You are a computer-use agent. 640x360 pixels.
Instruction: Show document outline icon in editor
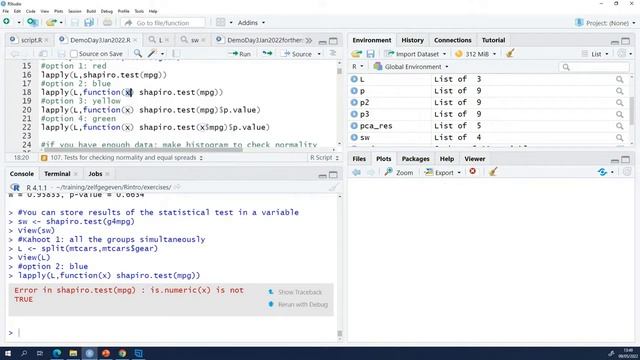333,53
